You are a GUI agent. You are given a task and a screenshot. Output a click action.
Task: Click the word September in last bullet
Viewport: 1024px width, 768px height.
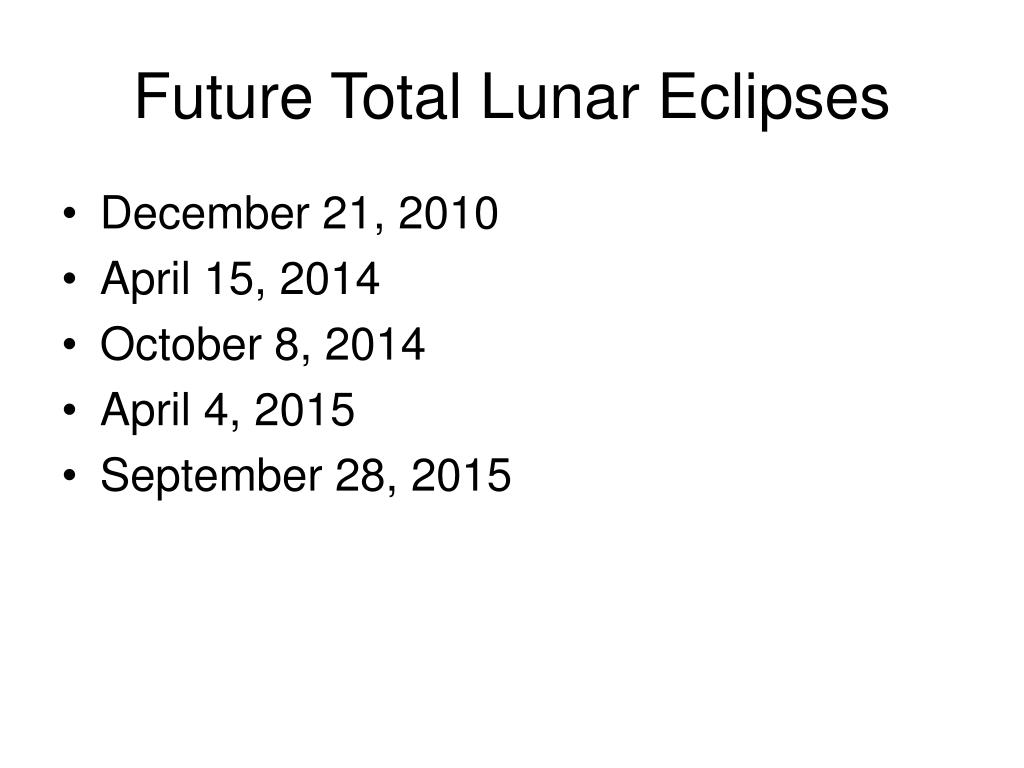(212, 477)
